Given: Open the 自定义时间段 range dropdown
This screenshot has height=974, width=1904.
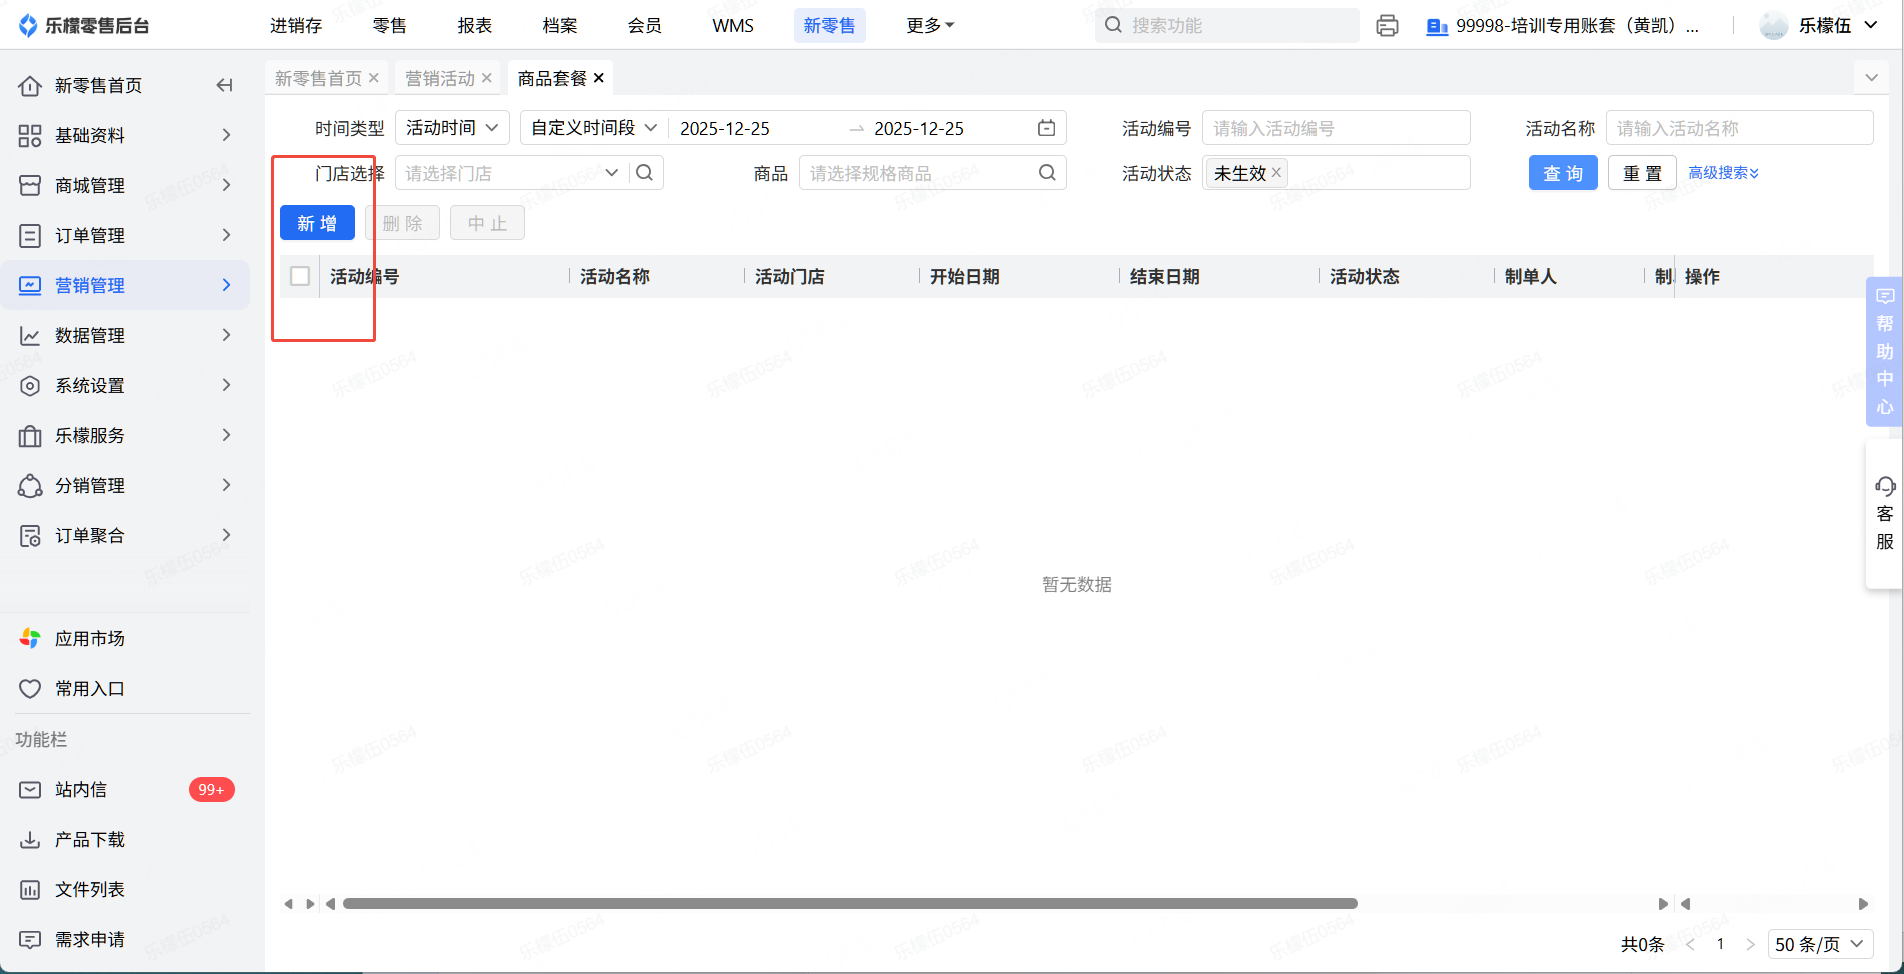Looking at the screenshot, I should (x=593, y=128).
